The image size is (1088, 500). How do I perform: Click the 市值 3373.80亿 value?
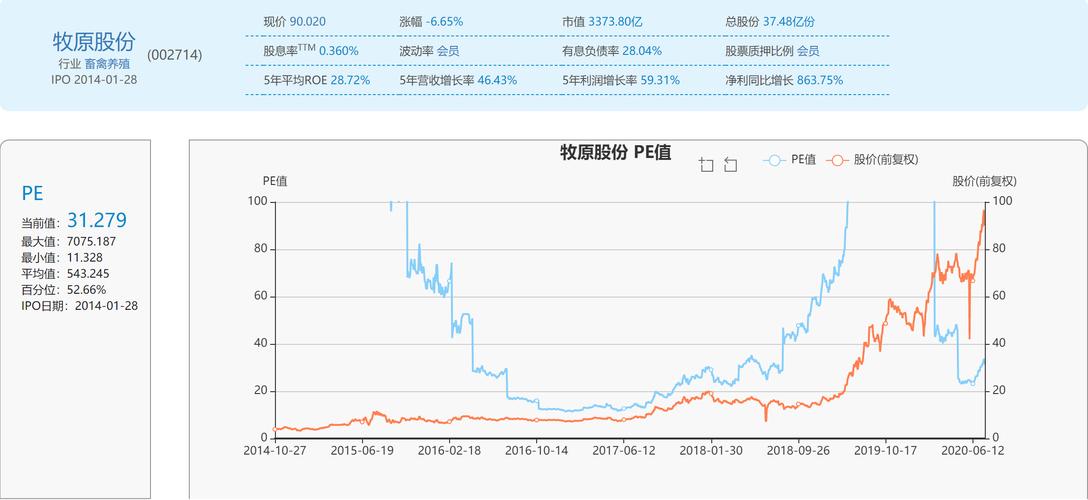[x=615, y=21]
